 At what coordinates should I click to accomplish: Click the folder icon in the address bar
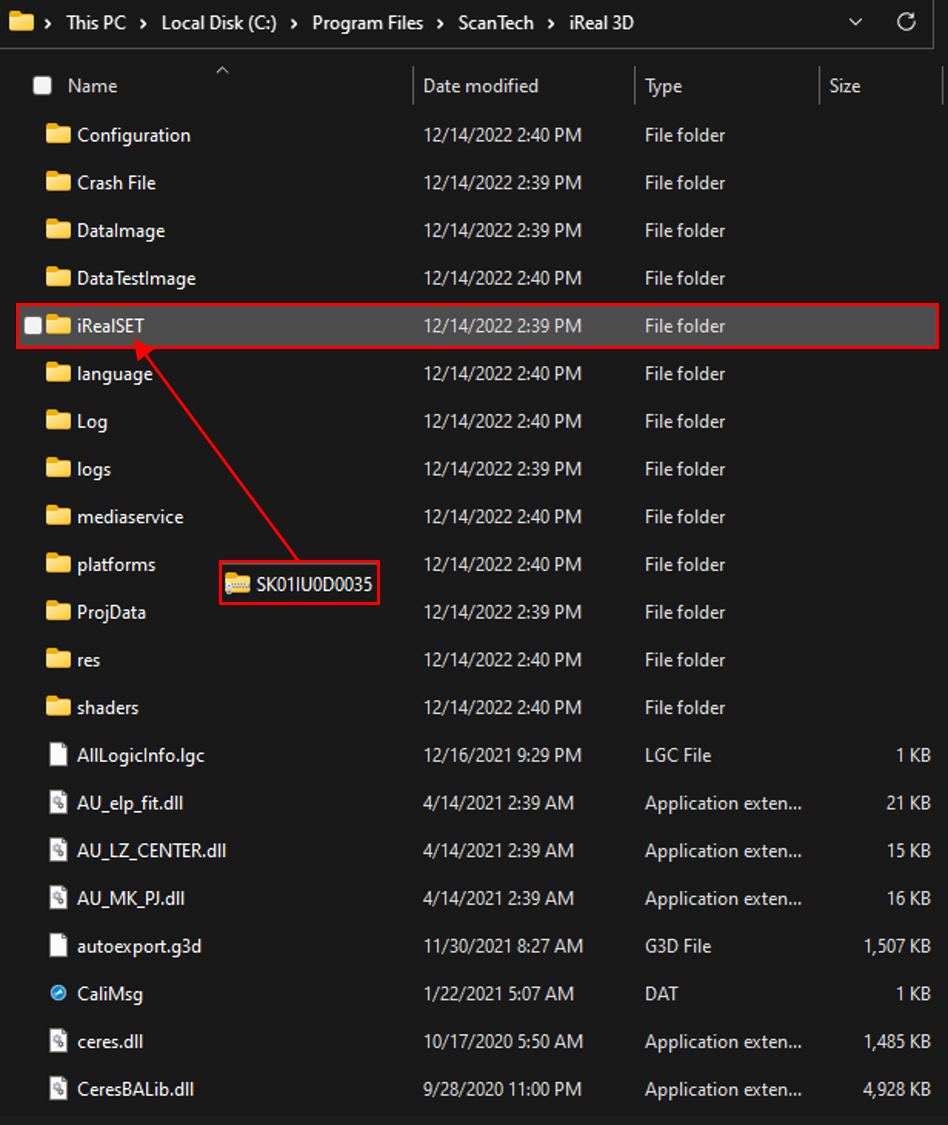[23, 22]
